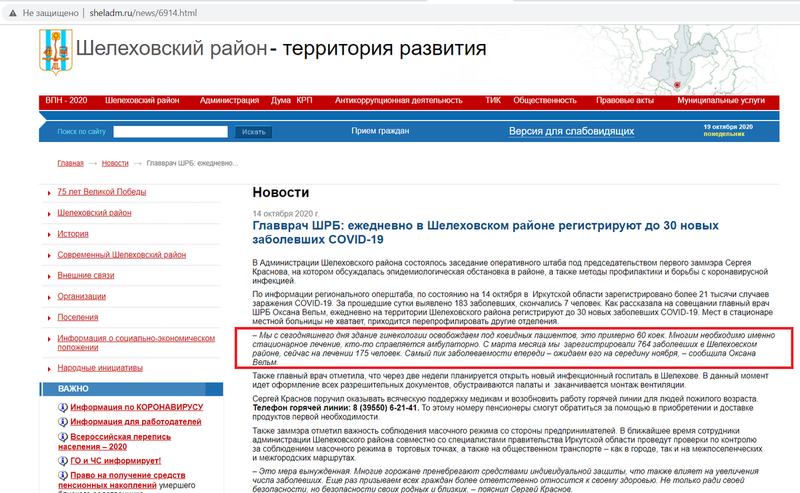Open the 'ТИК' menu item
This screenshot has height=493, width=800.
coord(493,101)
